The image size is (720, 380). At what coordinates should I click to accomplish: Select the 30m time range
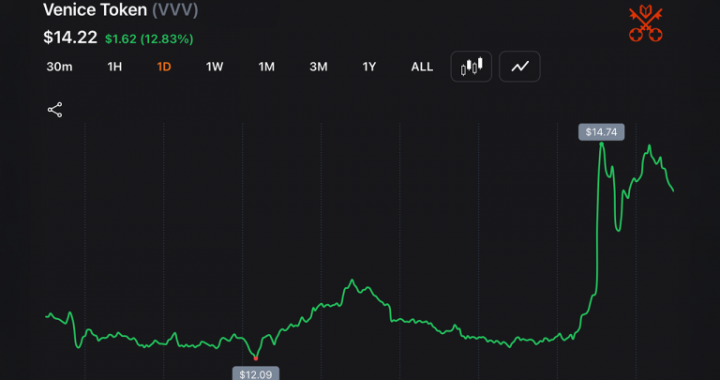pyautogui.click(x=59, y=67)
